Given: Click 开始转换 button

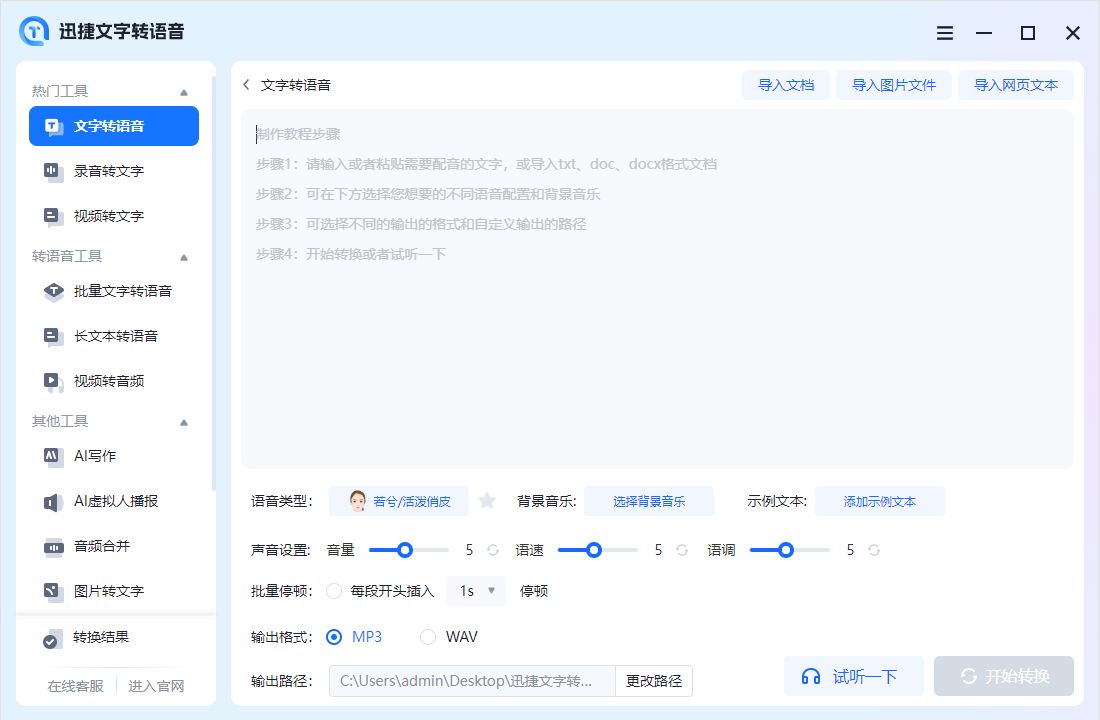Looking at the screenshot, I should tap(1004, 676).
